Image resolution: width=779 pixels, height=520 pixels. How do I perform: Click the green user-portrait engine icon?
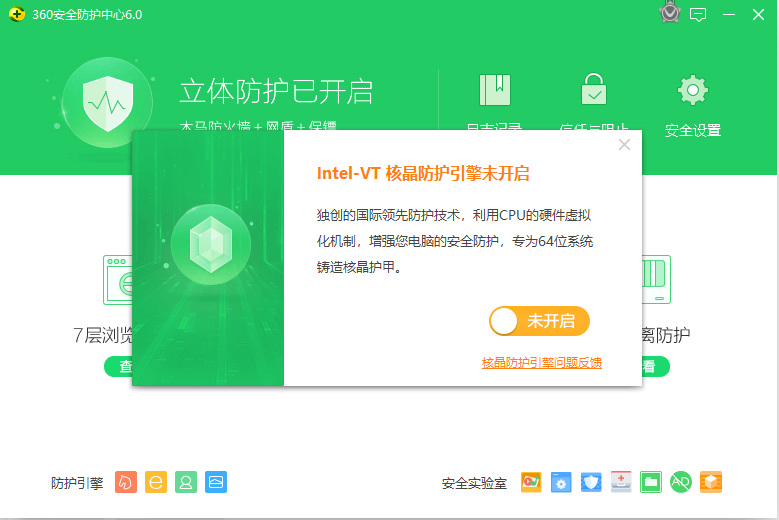pos(186,482)
